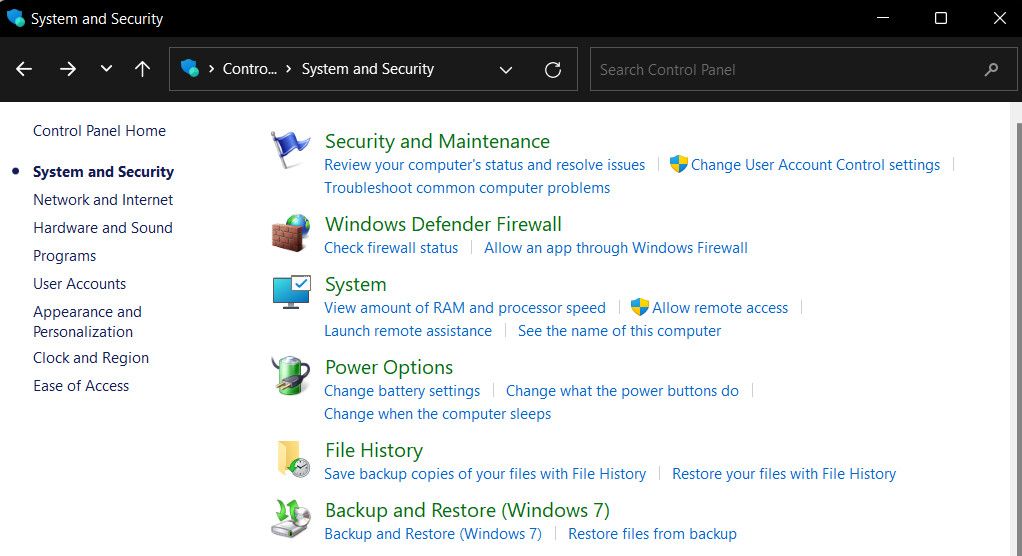The height and width of the screenshot is (556, 1022).
Task: Click Change User Account Control settings
Action: coord(815,165)
